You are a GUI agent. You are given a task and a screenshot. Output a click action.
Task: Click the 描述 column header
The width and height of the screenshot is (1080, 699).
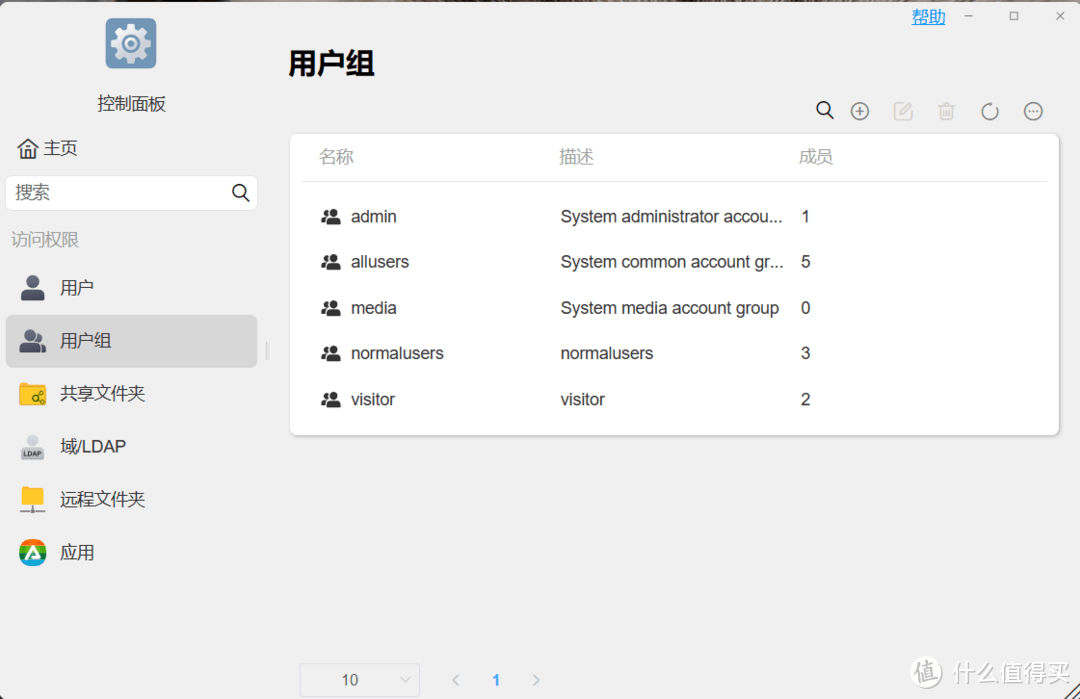[x=576, y=157]
